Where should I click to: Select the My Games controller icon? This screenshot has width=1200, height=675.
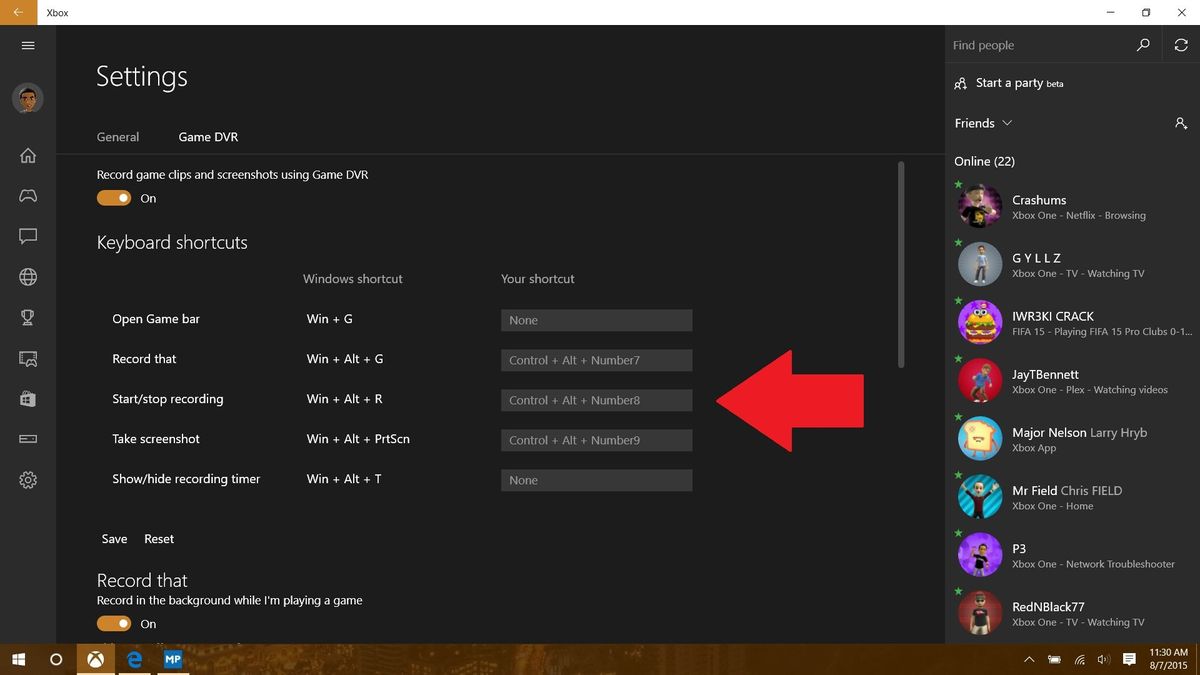click(x=27, y=196)
